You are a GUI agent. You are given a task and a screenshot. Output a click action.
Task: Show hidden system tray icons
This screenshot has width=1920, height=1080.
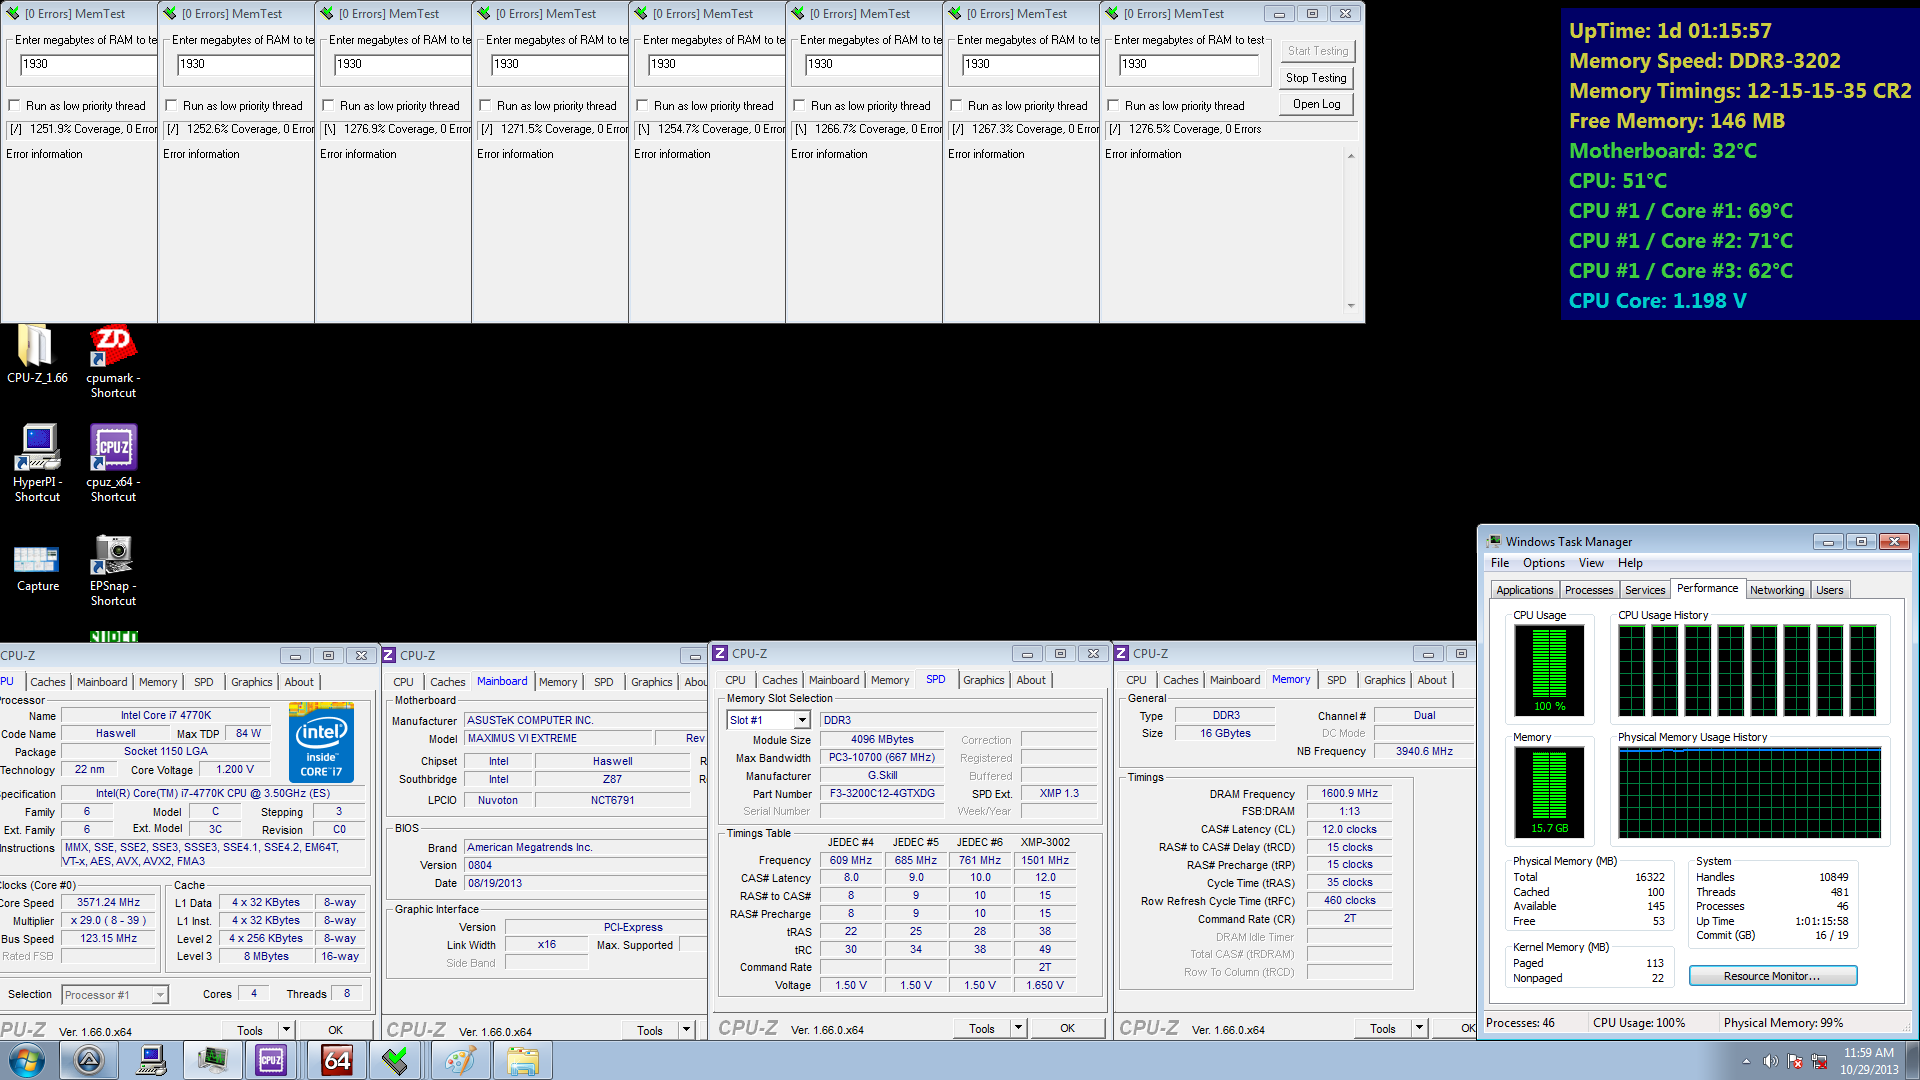click(x=1746, y=1061)
